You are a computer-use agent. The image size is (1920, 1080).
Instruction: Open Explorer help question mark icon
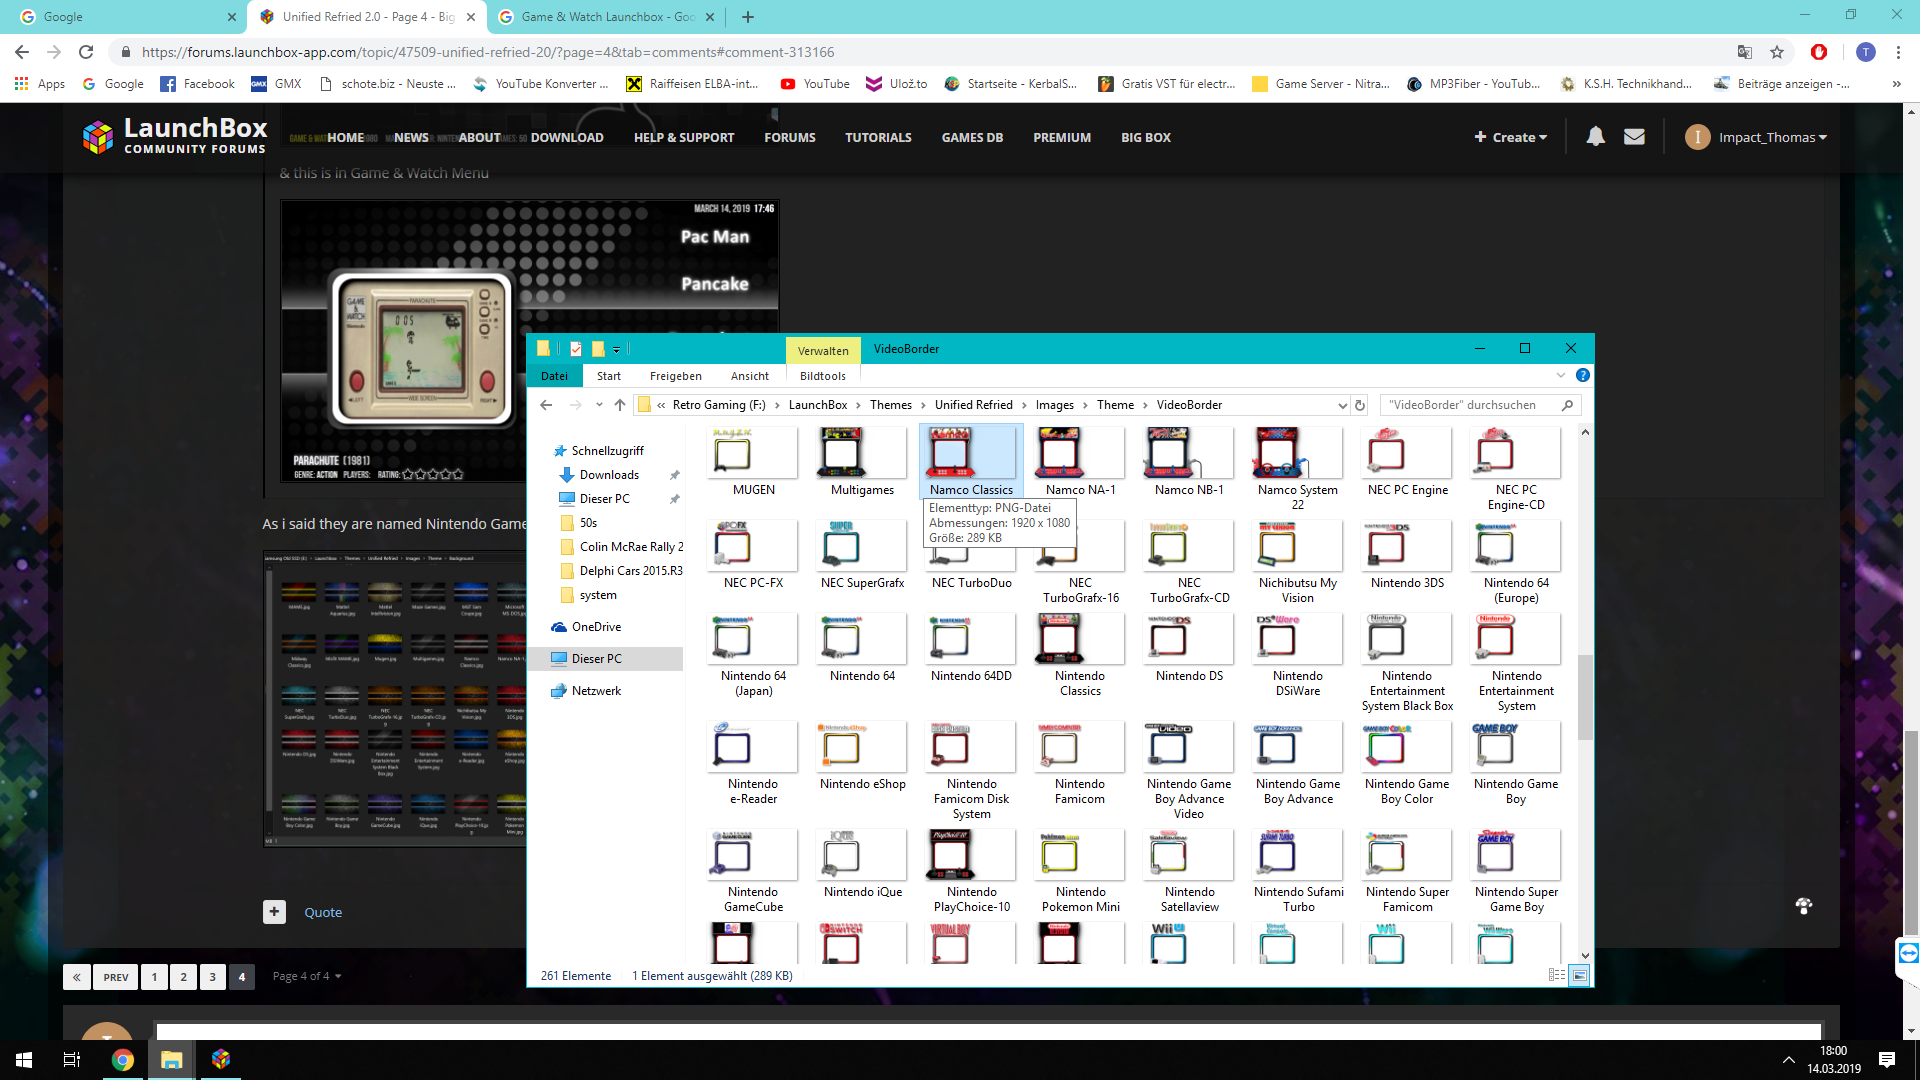click(x=1582, y=375)
